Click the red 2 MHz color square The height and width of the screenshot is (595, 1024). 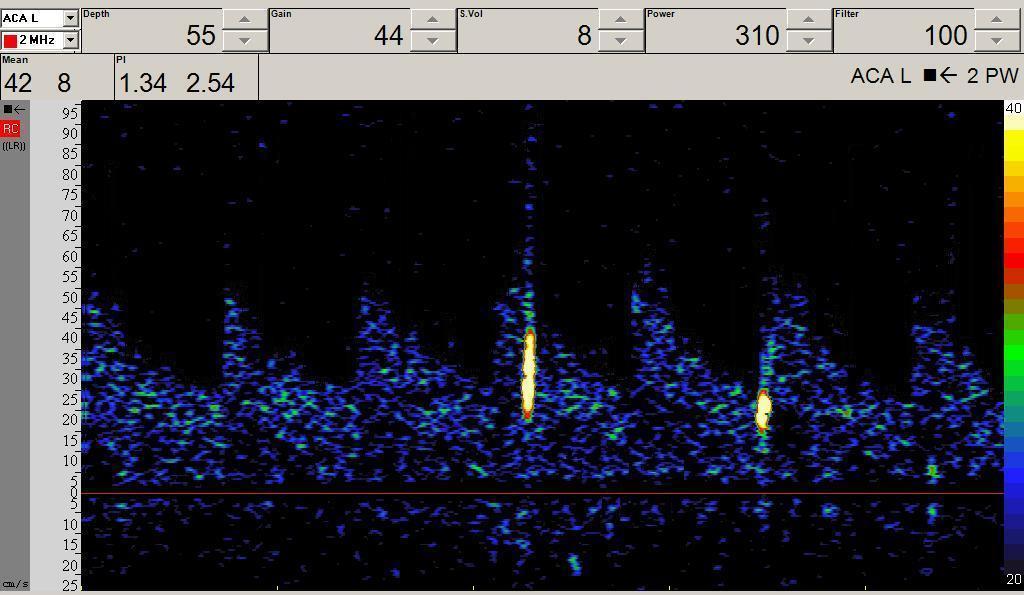point(10,40)
